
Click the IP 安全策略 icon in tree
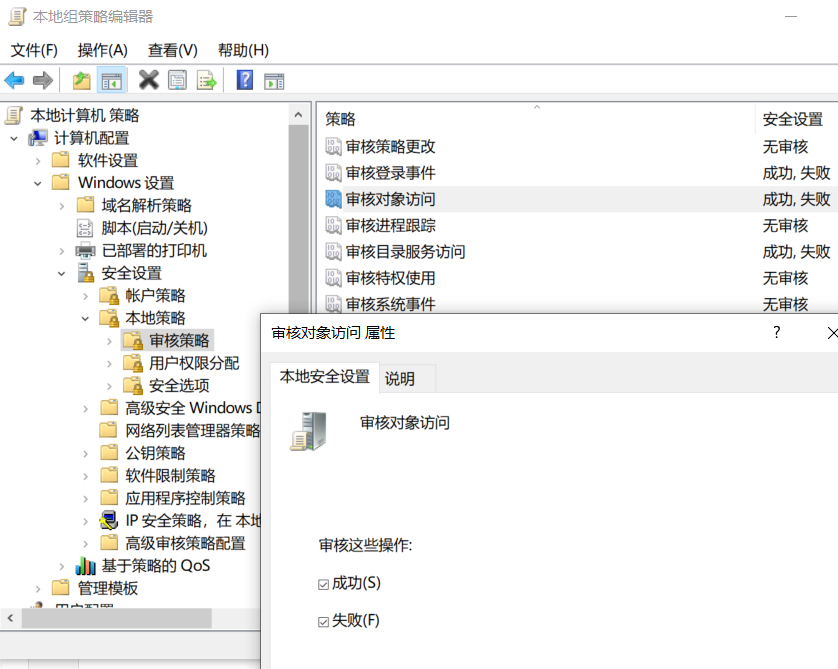coord(109,520)
